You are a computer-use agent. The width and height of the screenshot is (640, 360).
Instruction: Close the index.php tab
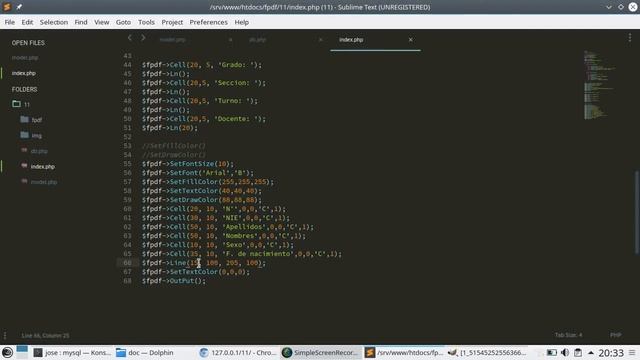click(411, 40)
